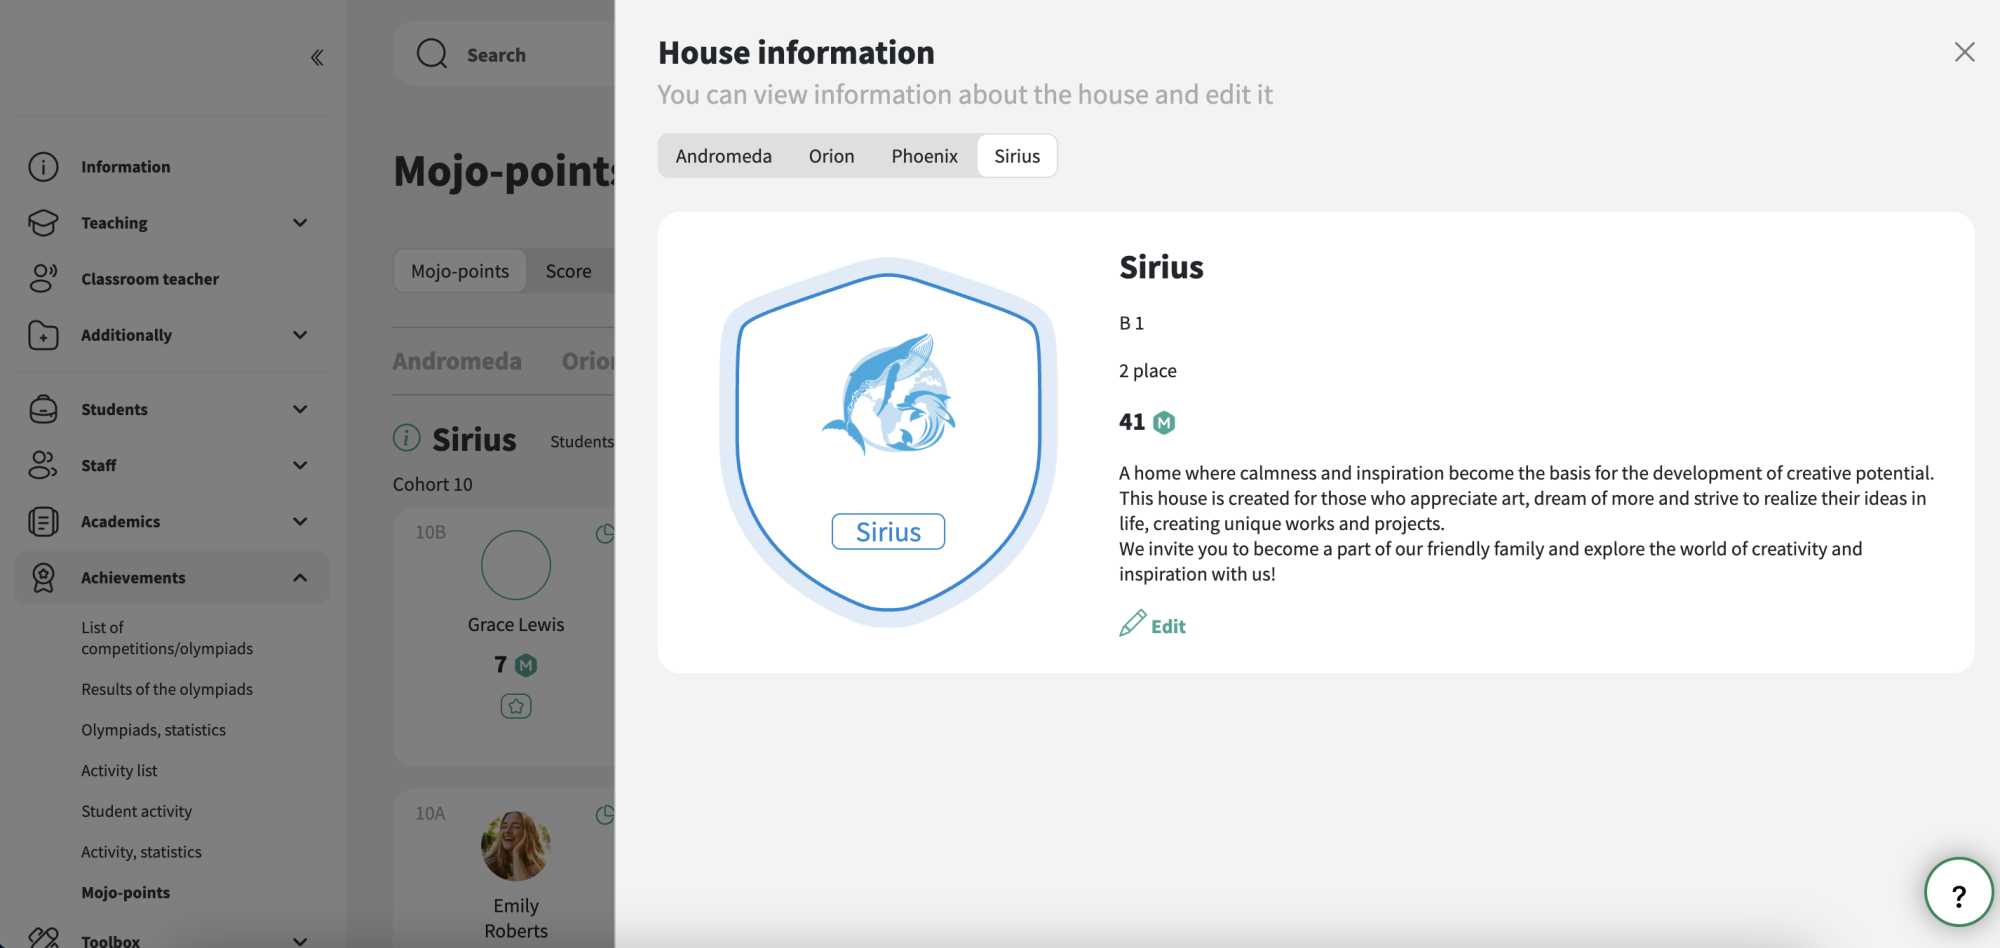Expand the Staff menu chevron
This screenshot has width=2000, height=948.
300,465
